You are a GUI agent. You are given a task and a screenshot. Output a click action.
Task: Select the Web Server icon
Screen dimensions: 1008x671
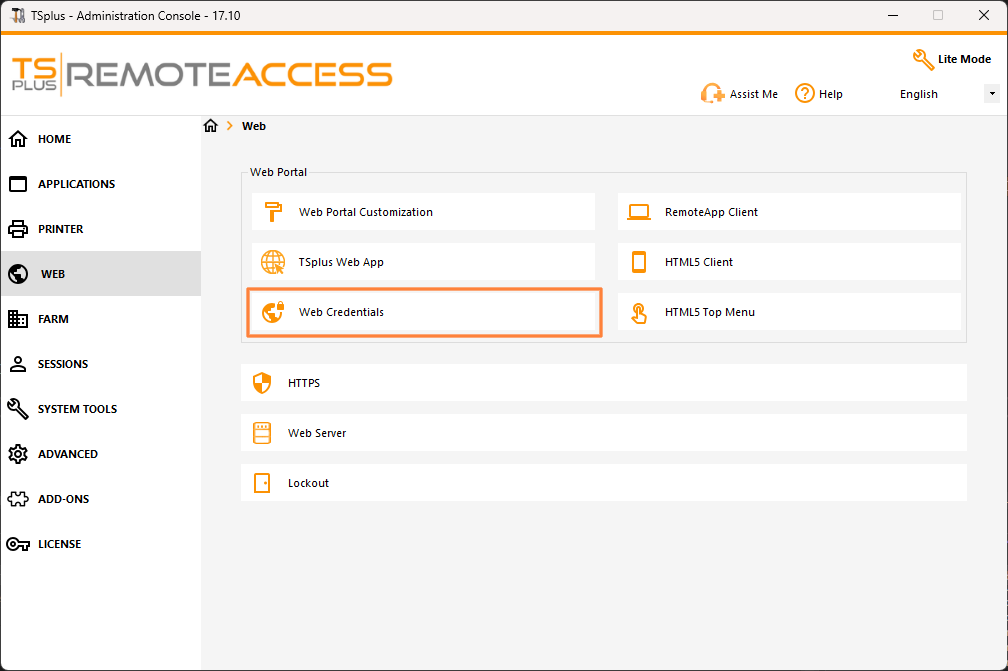[x=261, y=432]
